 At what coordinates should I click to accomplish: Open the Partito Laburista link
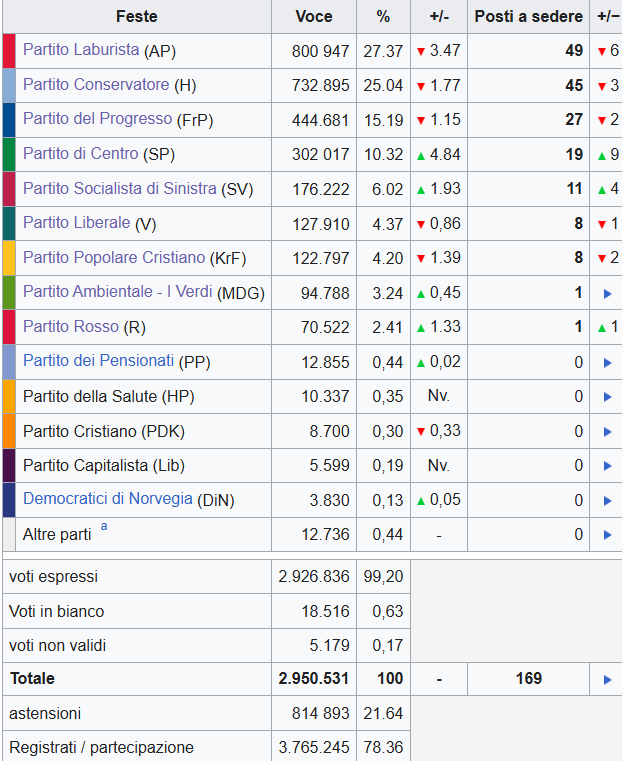[81, 51]
